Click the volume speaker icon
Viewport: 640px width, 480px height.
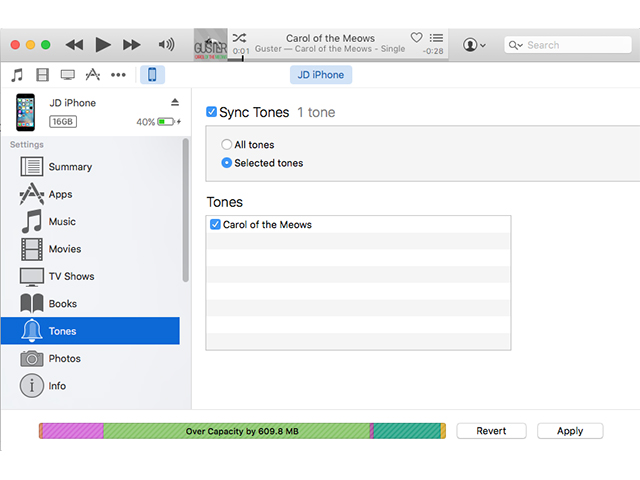(167, 45)
